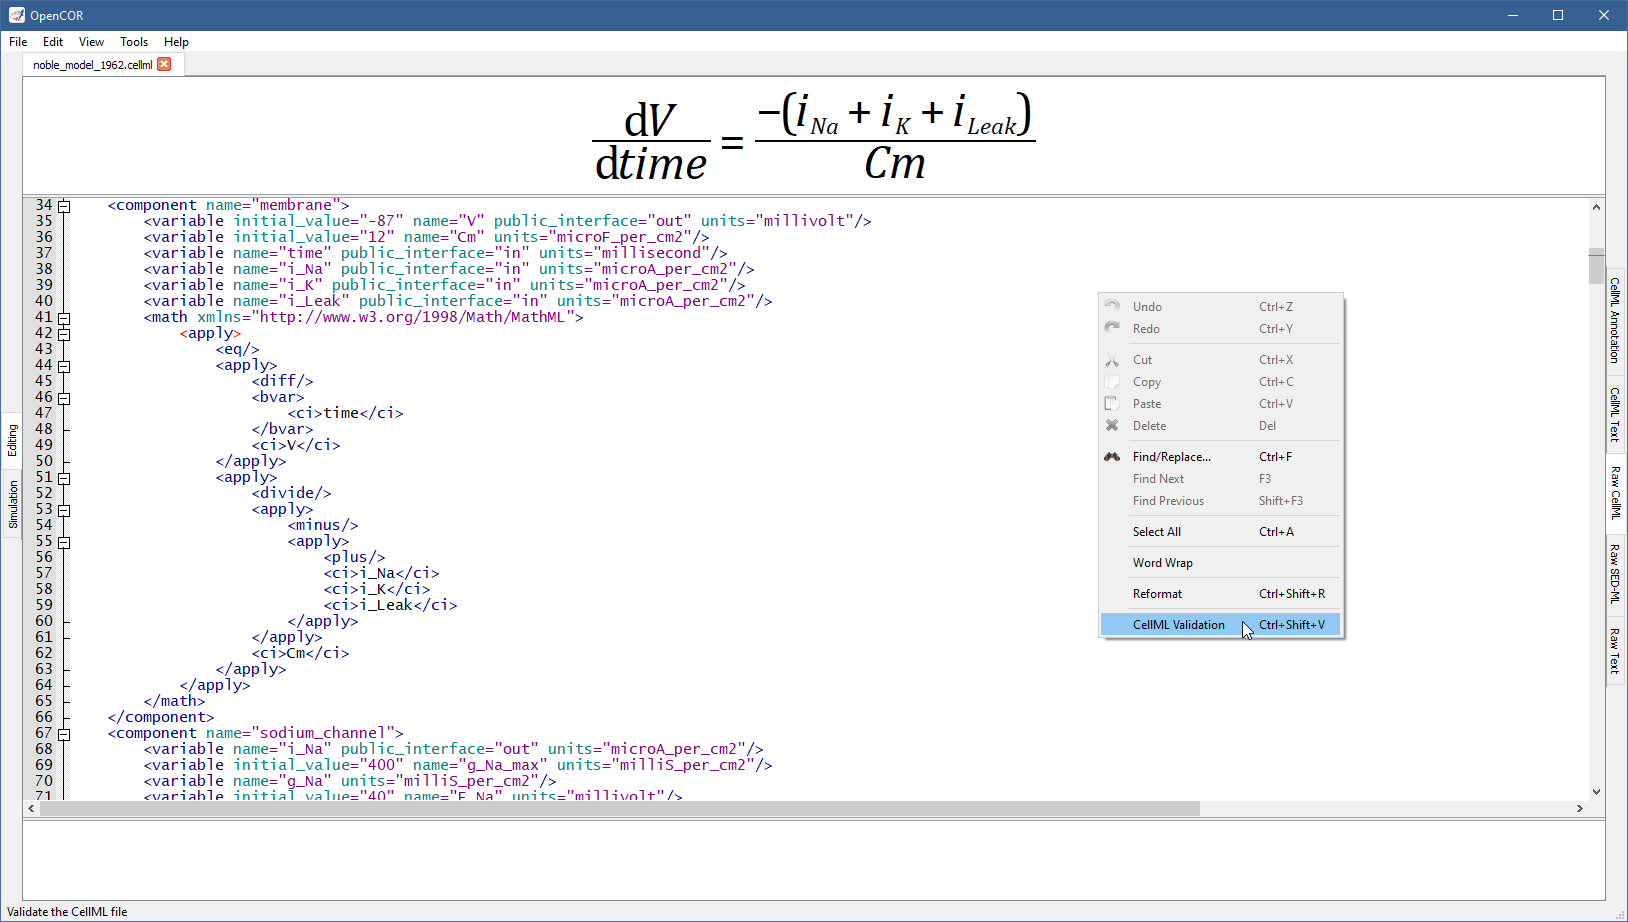The image size is (1628, 922).
Task: Click the Undo arrow icon
Action: point(1112,306)
